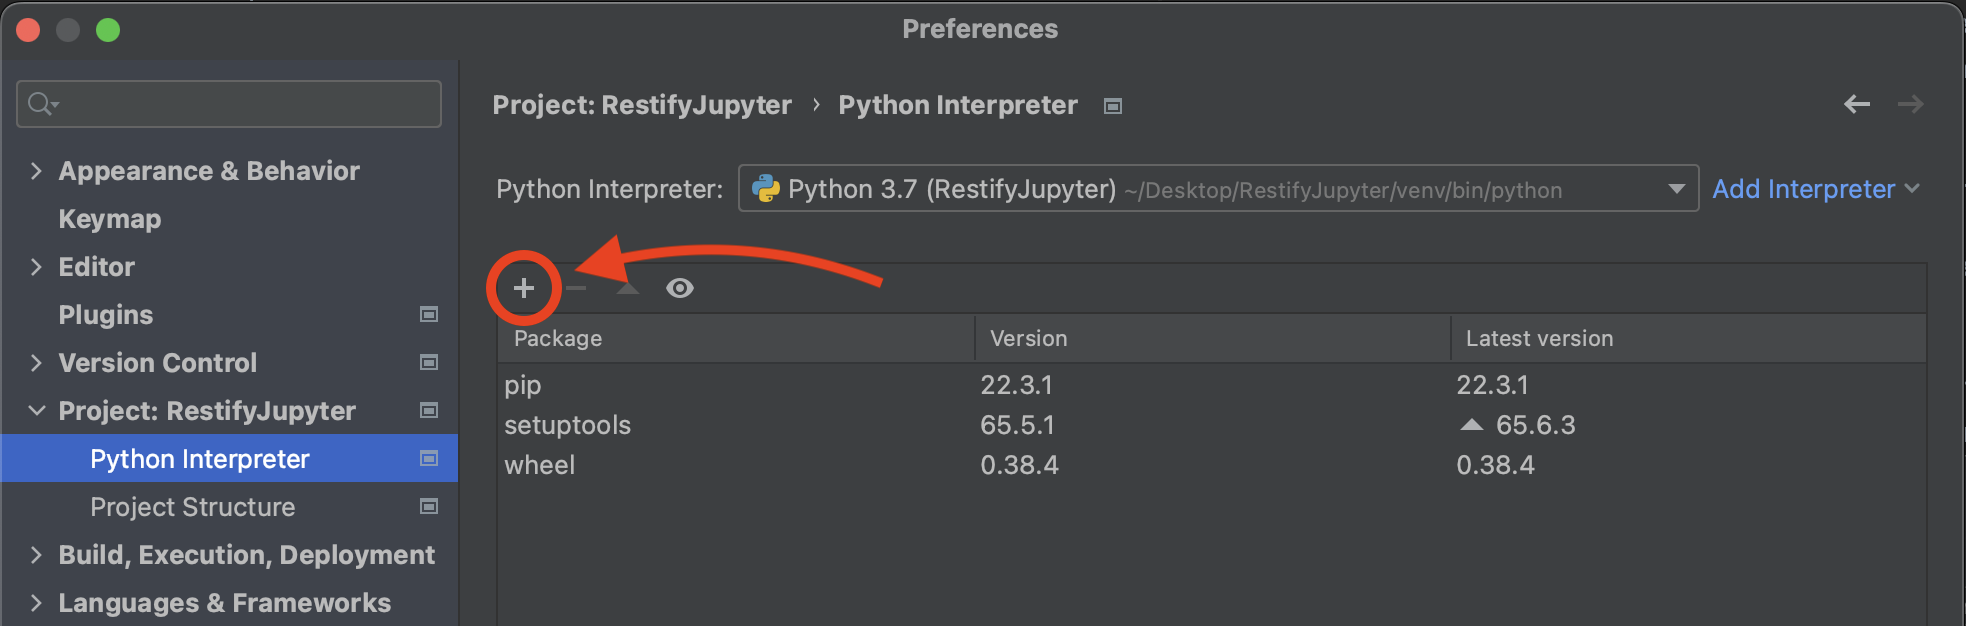Select Appearance & Behavior label in sidebar

(x=209, y=171)
